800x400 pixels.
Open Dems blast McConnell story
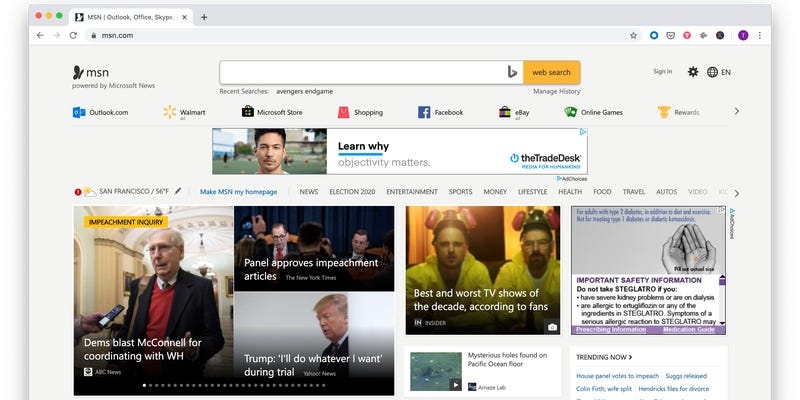[142, 349]
